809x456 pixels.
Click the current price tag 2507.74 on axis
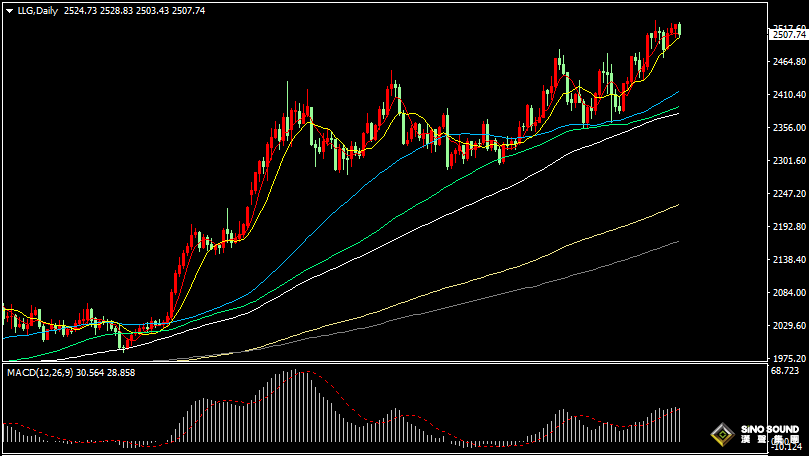(788, 35)
